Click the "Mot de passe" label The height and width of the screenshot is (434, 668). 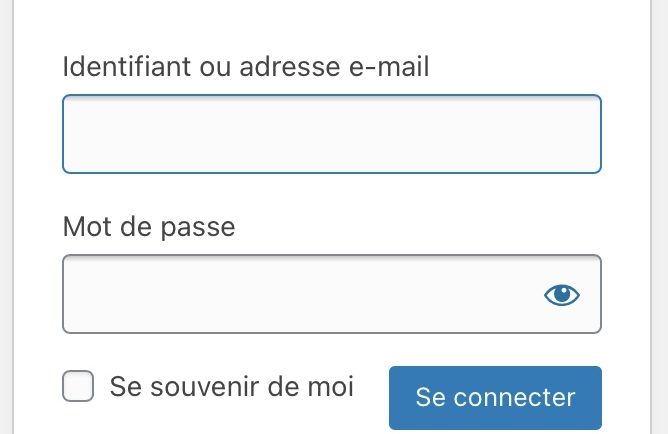coord(149,226)
